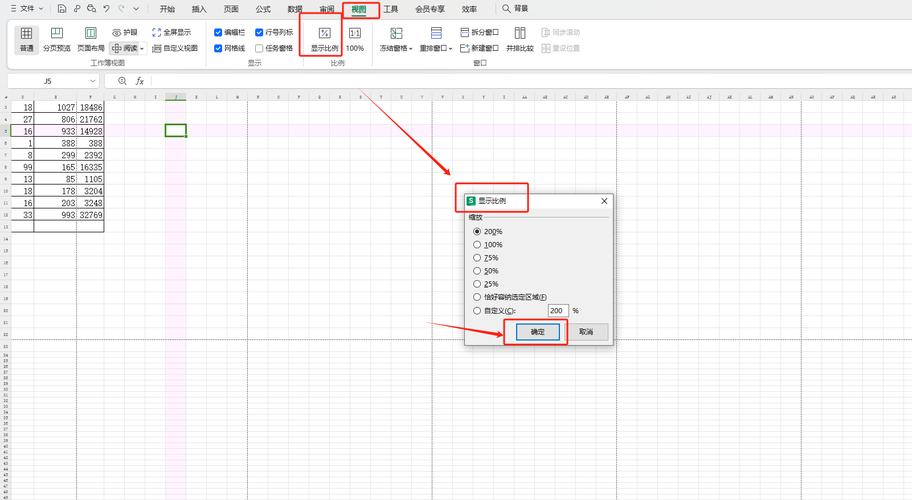
Task: Switch to 分页预览 page break preview
Action: (56, 40)
